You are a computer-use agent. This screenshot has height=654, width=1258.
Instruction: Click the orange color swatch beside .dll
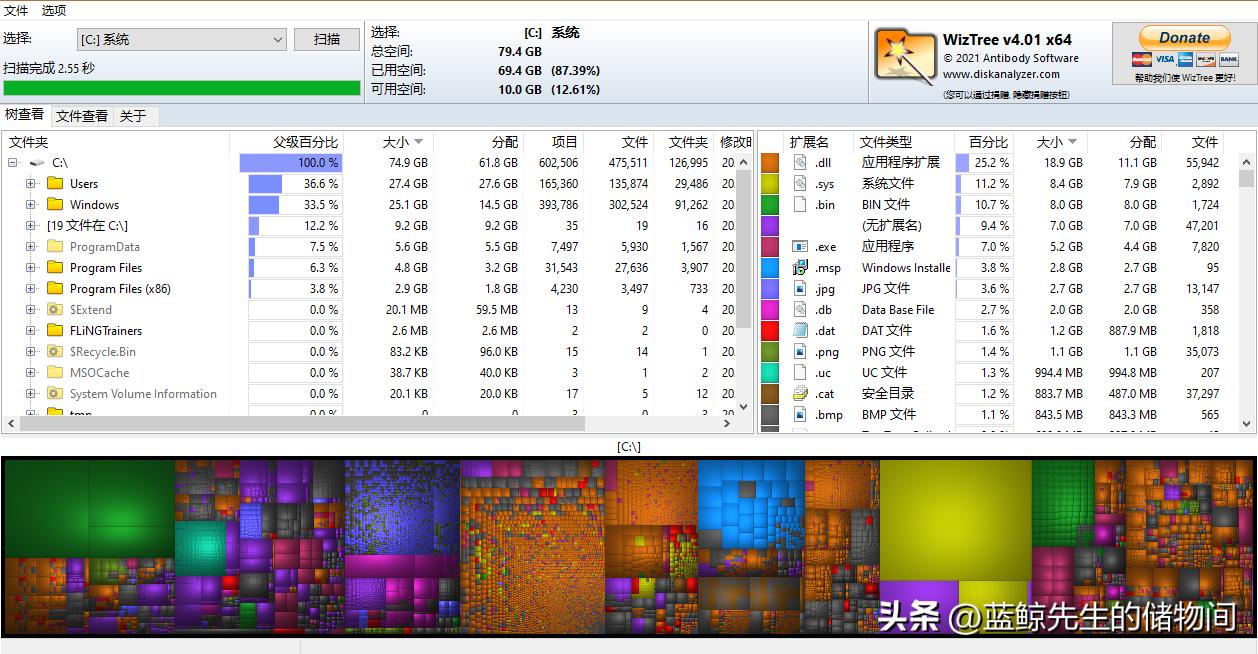(x=768, y=162)
